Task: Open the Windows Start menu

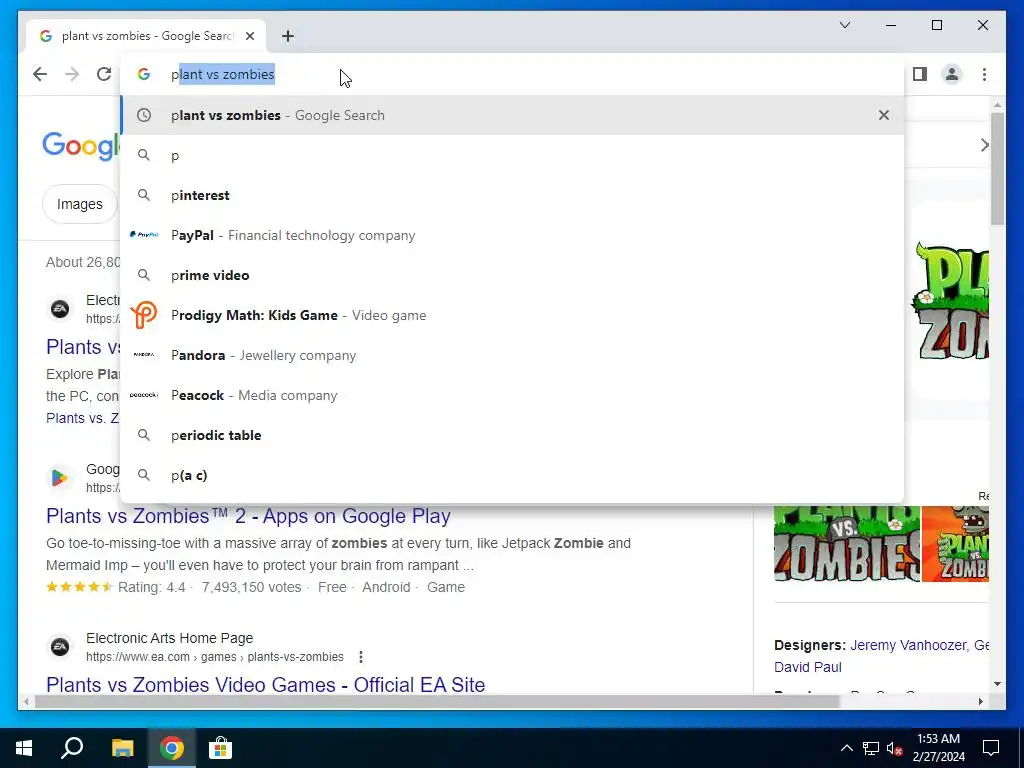Action: (x=24, y=748)
